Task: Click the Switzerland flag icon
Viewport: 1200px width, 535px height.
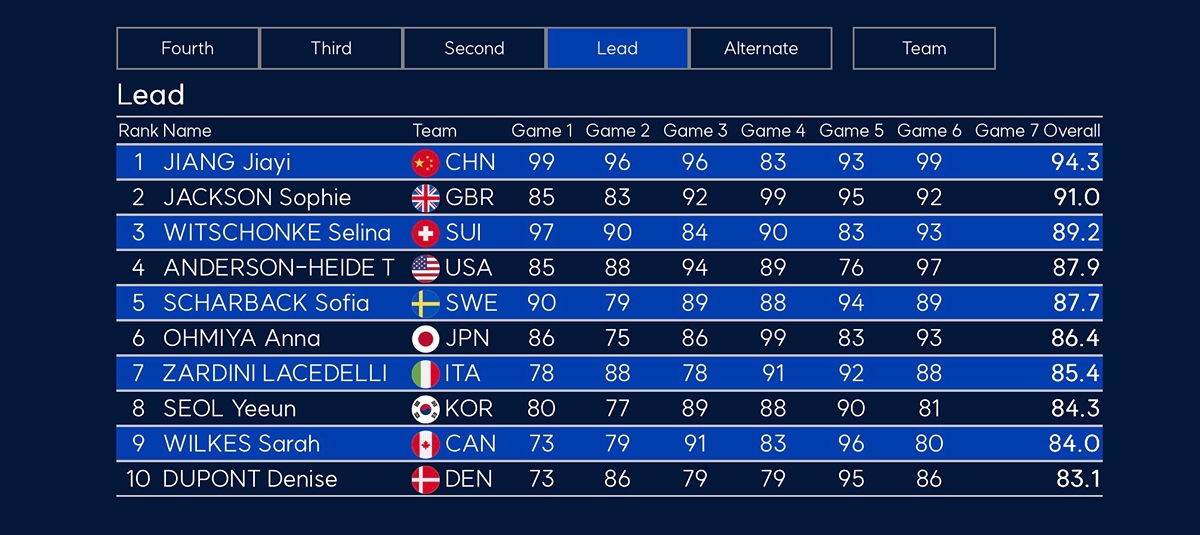Action: pos(426,233)
